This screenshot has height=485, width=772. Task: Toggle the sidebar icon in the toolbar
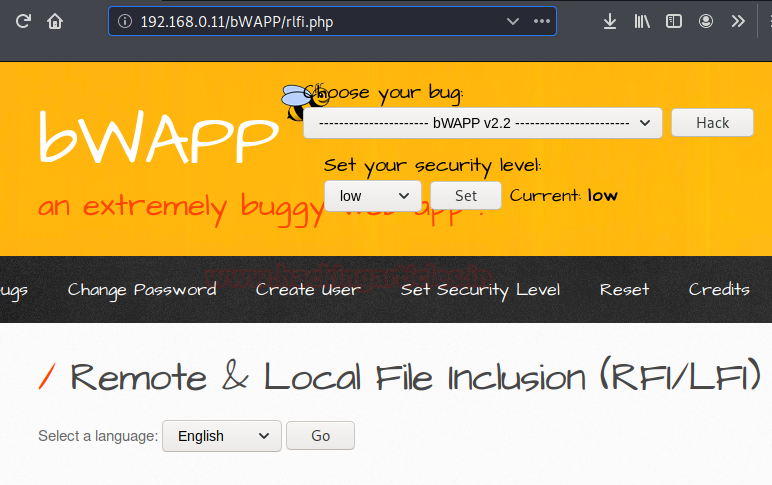pyautogui.click(x=674, y=21)
